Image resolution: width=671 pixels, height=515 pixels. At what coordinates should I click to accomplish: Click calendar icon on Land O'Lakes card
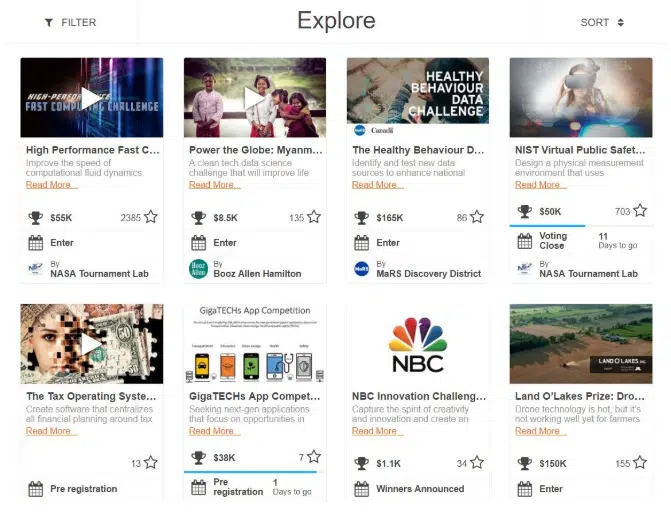pos(525,489)
